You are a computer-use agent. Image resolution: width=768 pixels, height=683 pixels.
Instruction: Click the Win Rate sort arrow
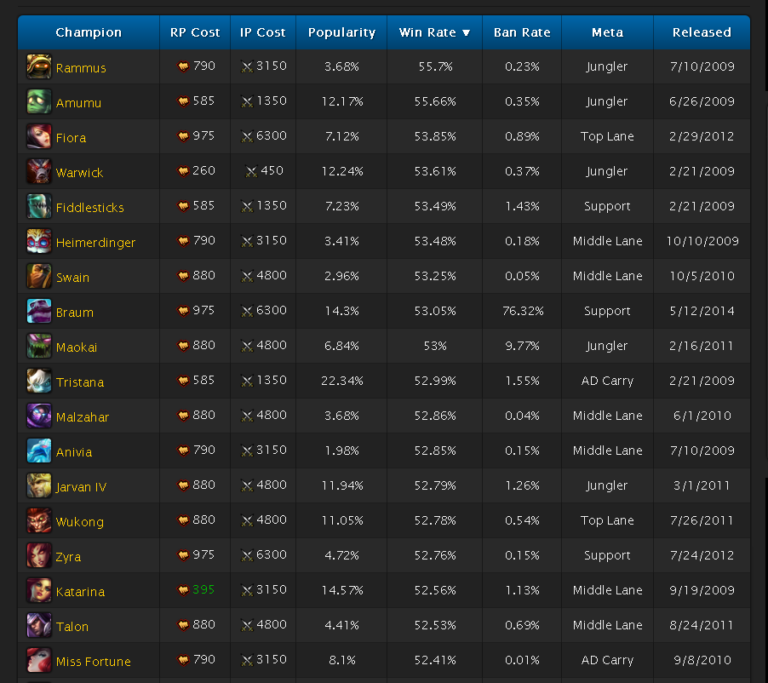point(466,33)
